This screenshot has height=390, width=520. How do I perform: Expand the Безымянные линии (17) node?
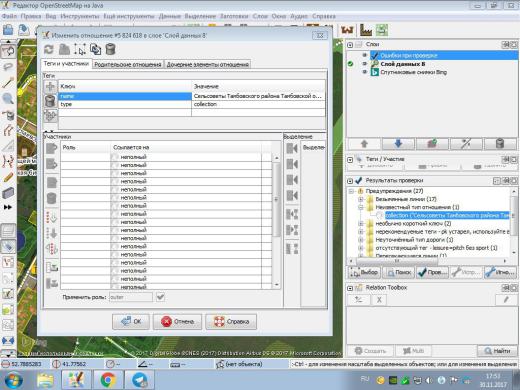(x=360, y=199)
